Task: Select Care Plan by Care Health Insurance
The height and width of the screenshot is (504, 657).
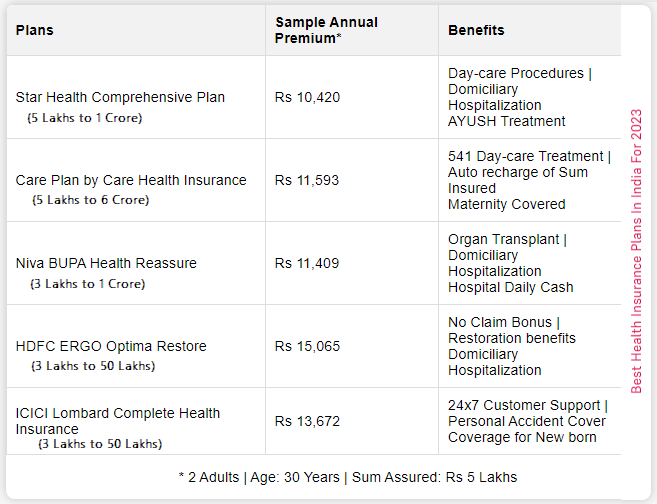Action: [x=131, y=180]
